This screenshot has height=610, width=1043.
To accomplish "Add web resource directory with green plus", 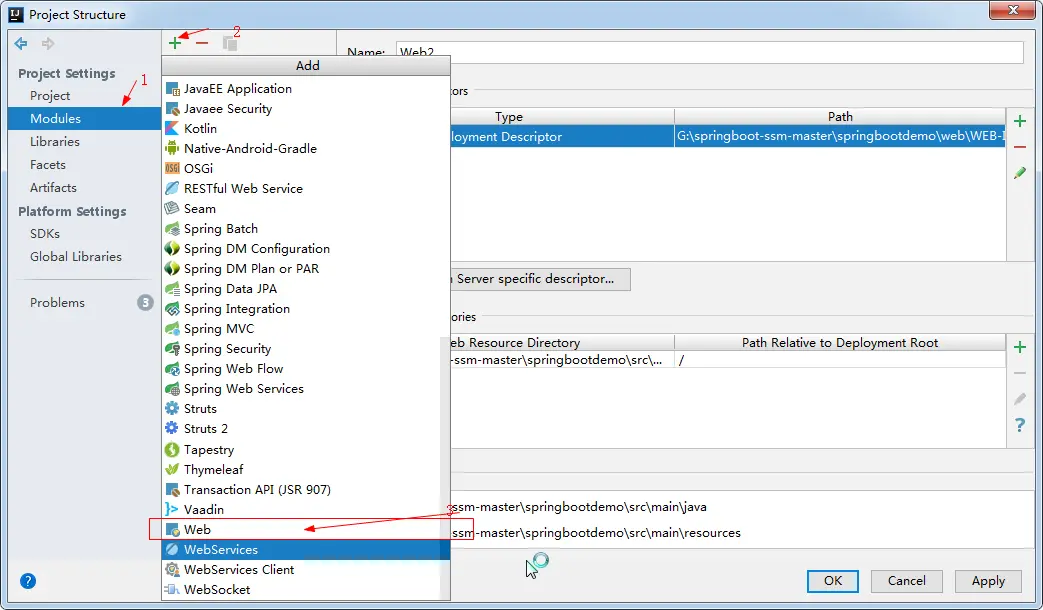I will pyautogui.click(x=1020, y=347).
